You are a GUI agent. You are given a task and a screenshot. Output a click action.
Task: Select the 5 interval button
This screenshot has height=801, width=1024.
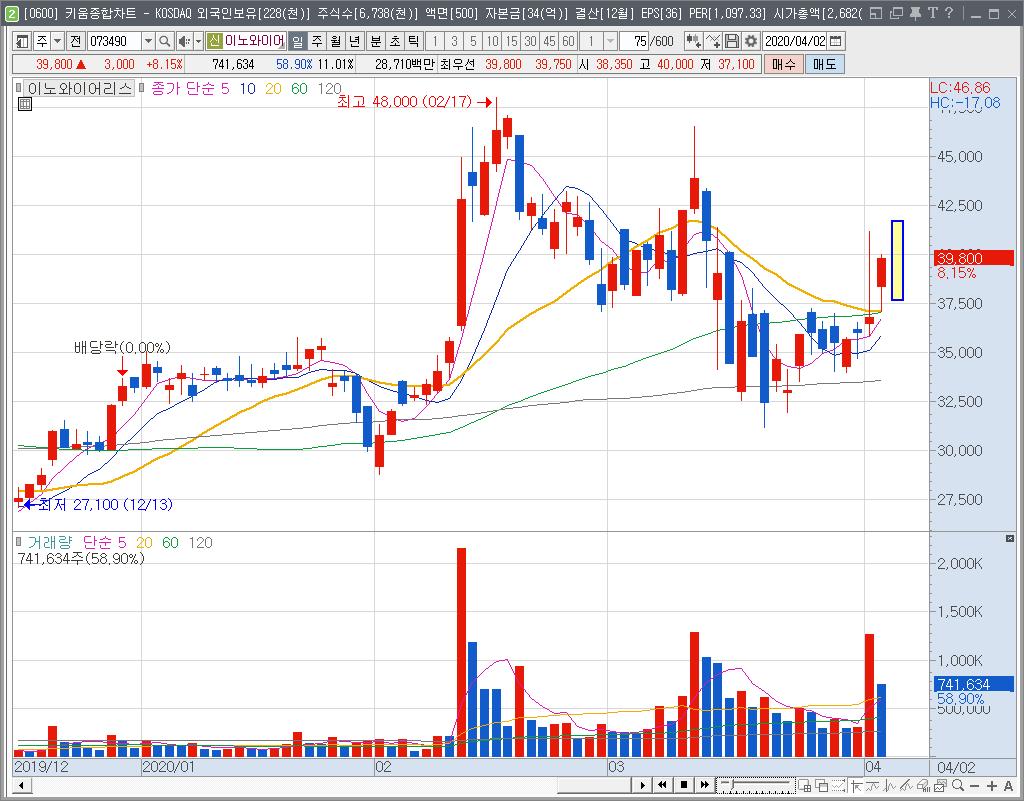tap(473, 41)
